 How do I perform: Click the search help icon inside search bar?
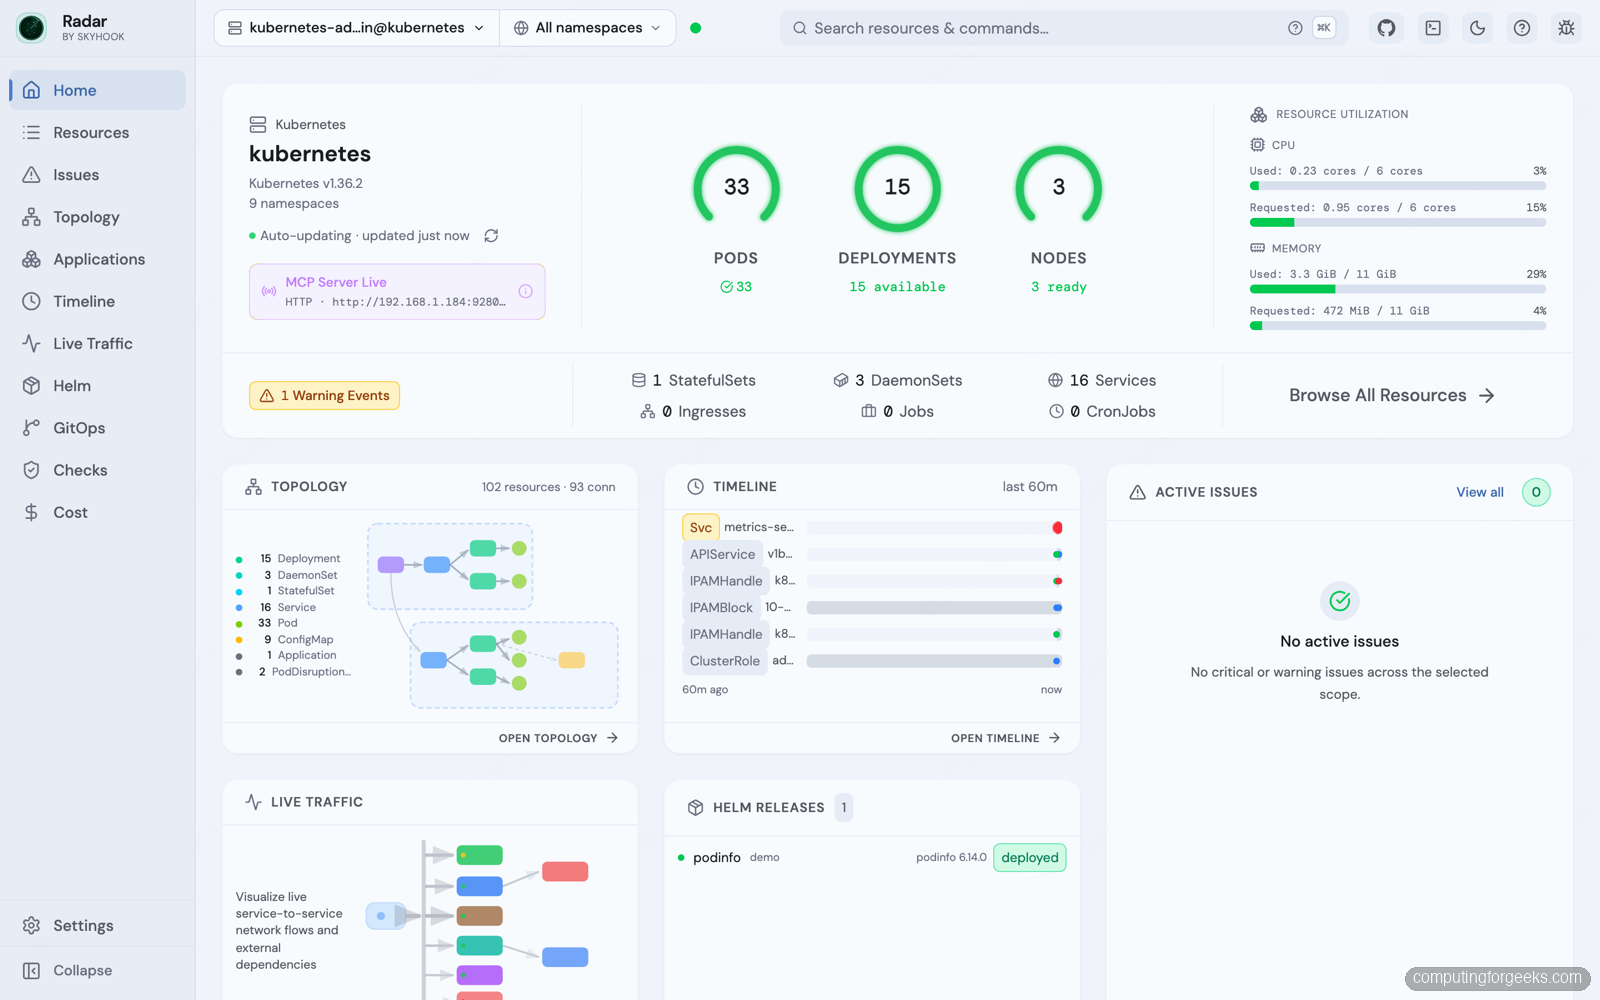[x=1295, y=28]
